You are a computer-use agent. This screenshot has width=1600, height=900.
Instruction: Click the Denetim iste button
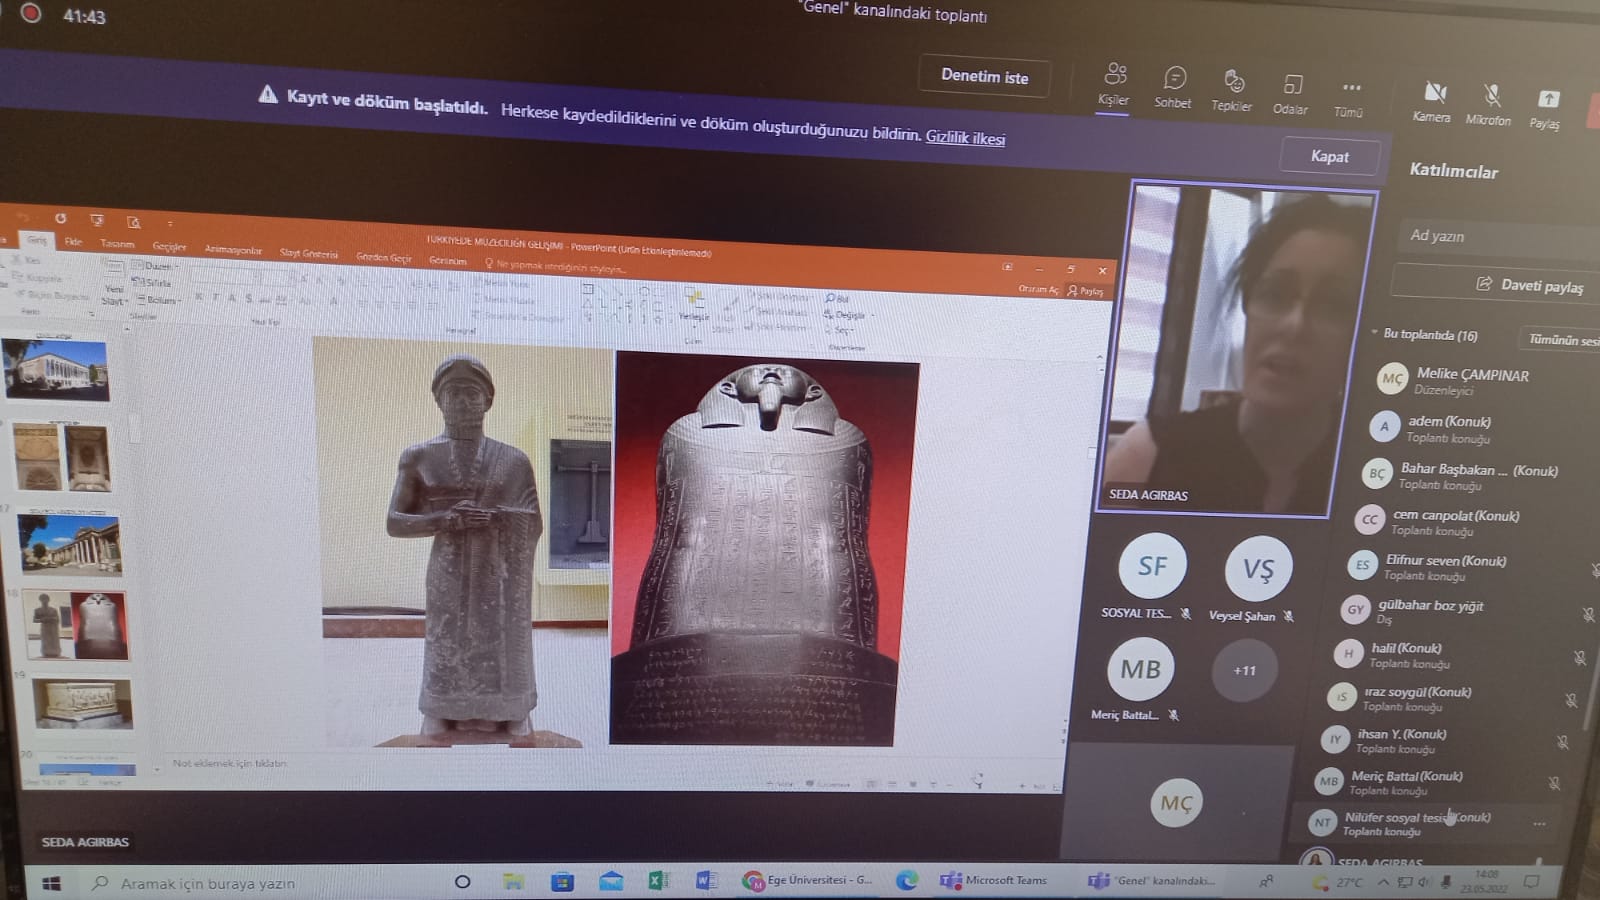tap(984, 76)
